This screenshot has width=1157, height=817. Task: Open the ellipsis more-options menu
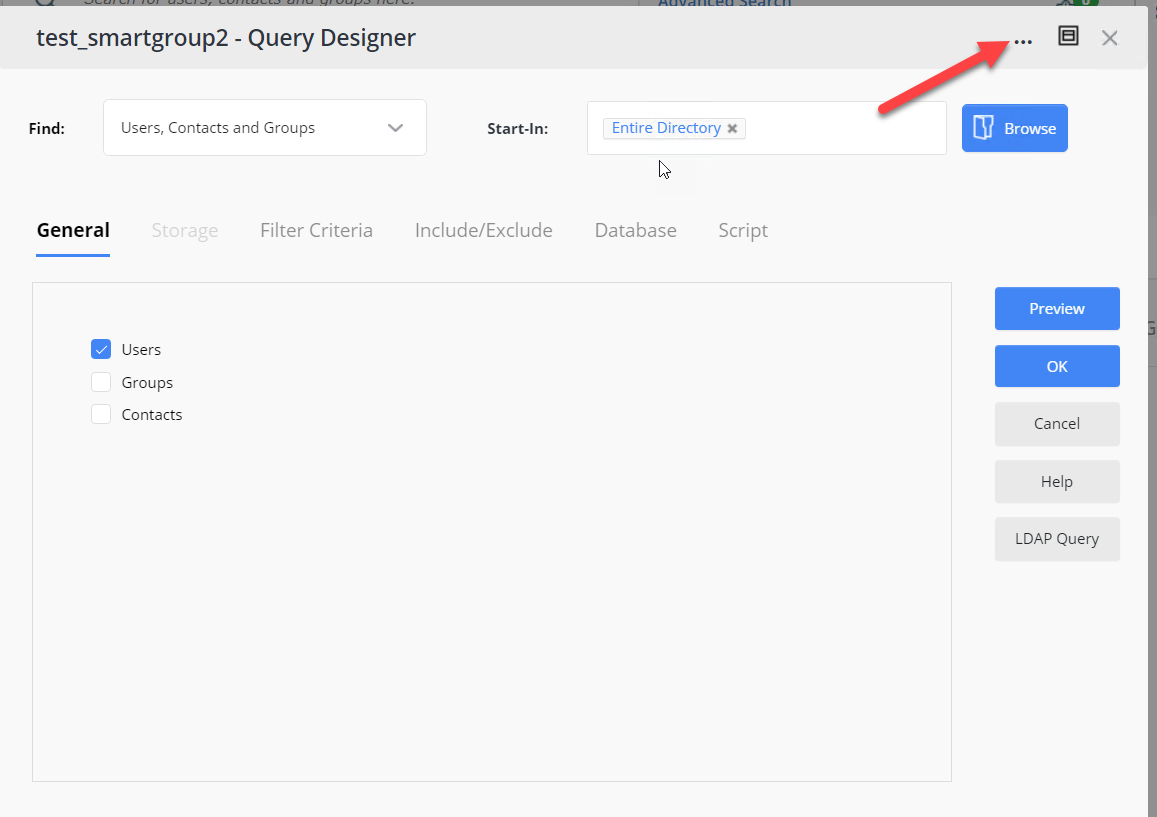[x=1023, y=41]
